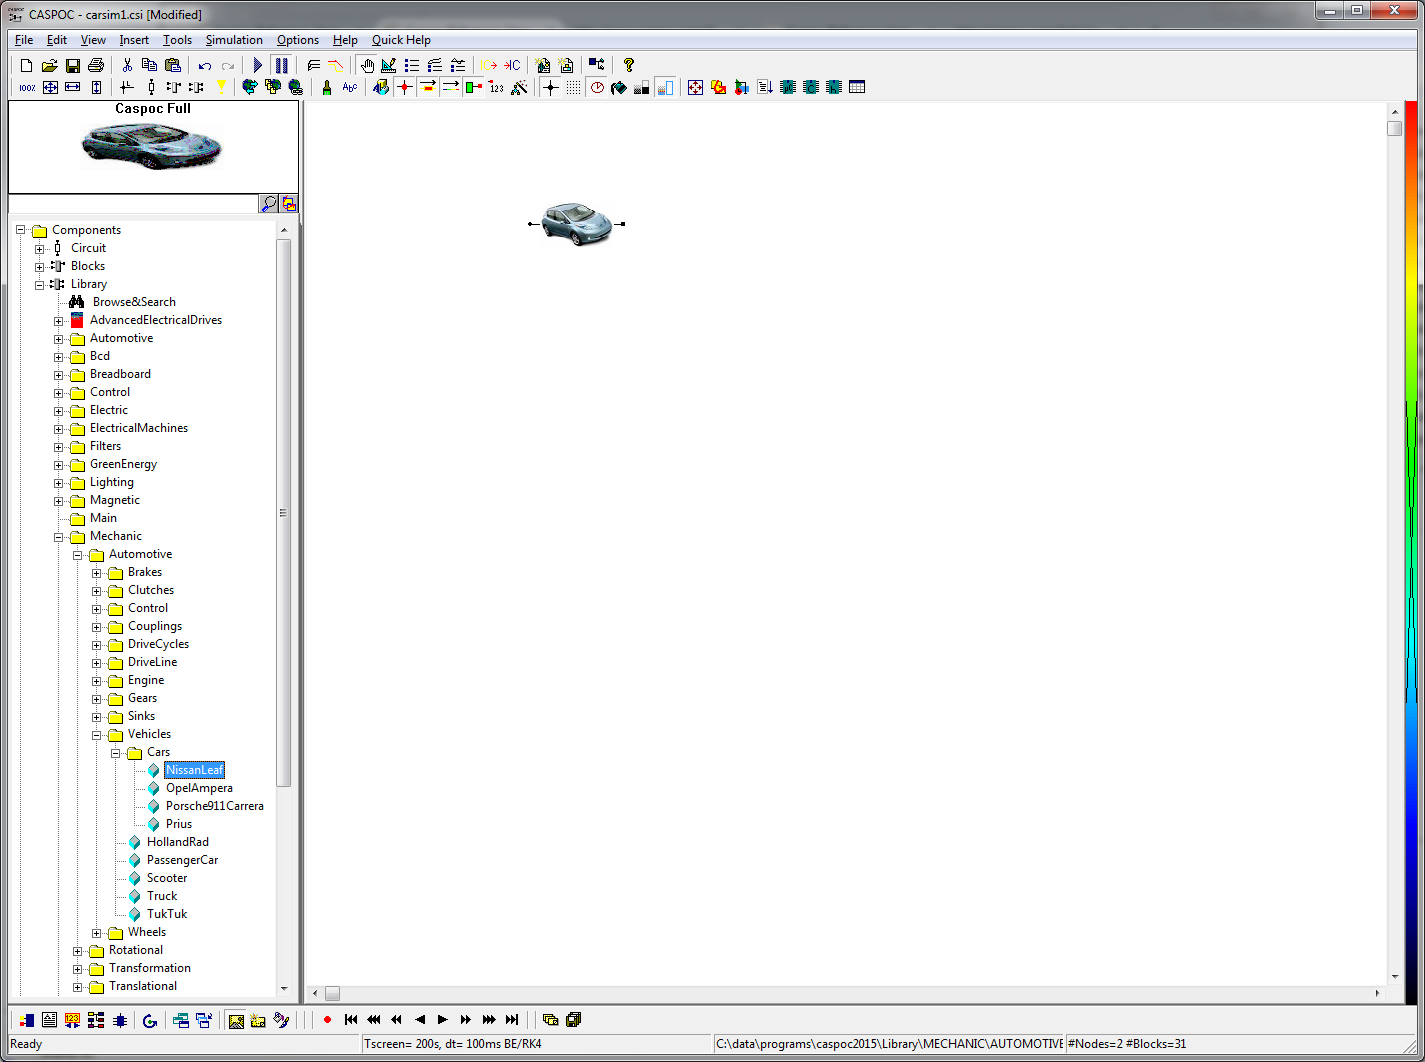Open a file using the folder icon
1425x1062 pixels.
(x=49, y=65)
